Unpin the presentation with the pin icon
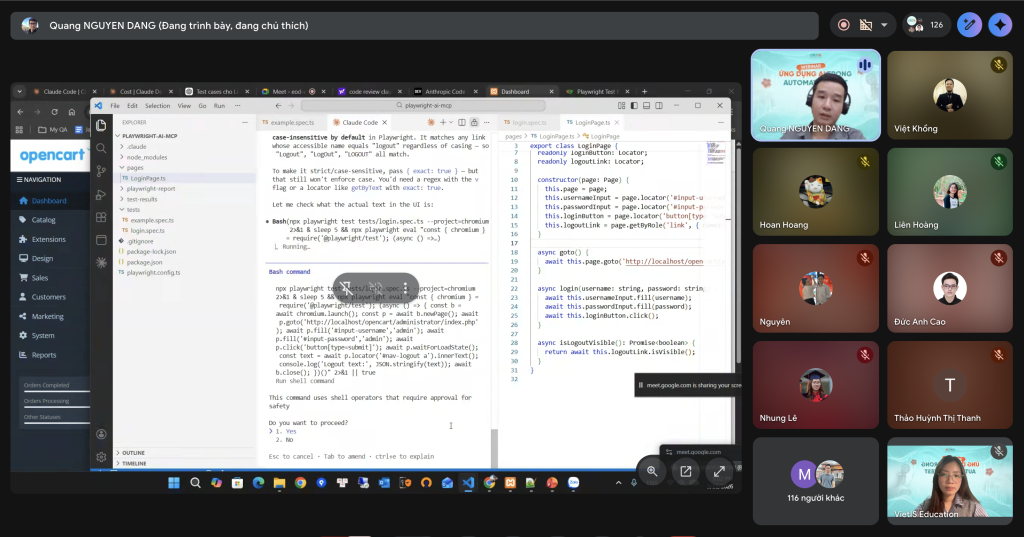The image size is (1024, 537). (346, 286)
